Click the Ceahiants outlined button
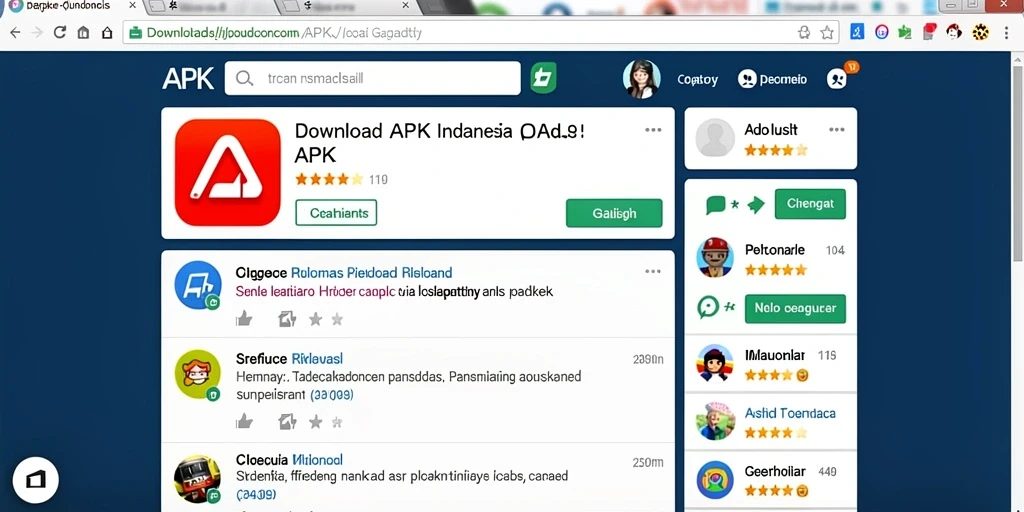The width and height of the screenshot is (1024, 512). (336, 213)
